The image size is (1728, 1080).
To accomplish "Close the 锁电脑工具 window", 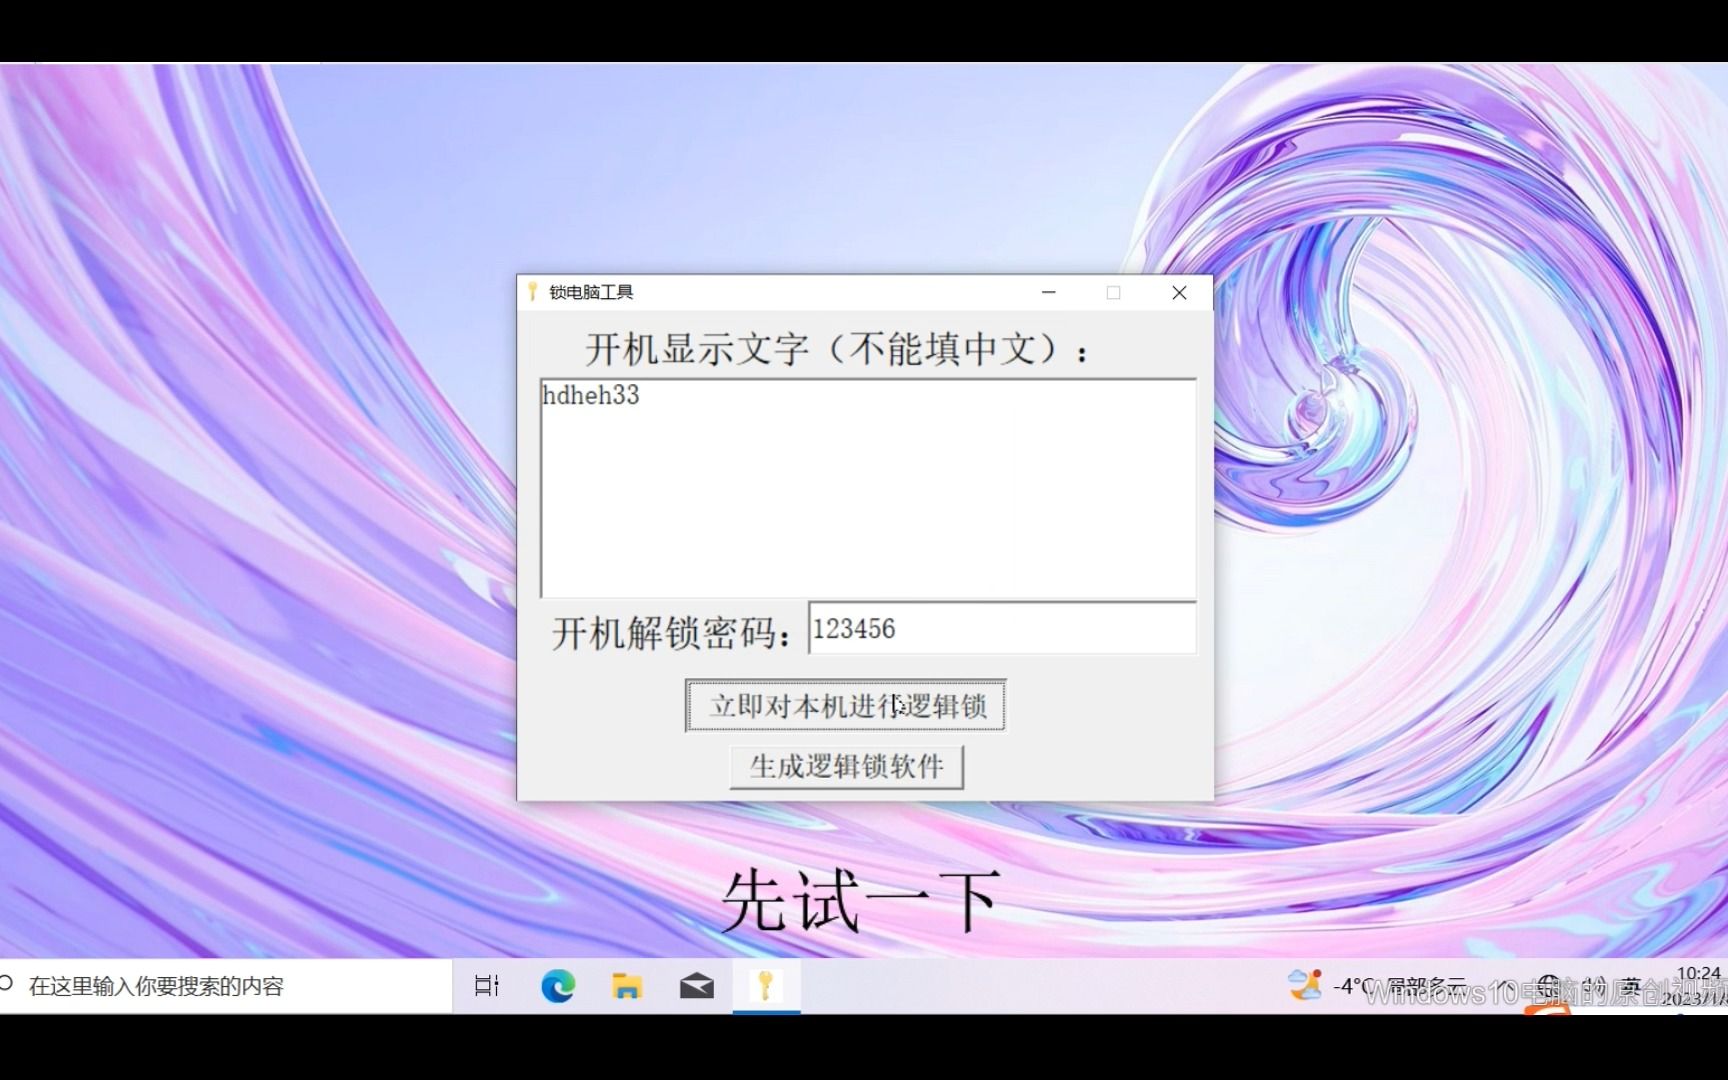I will pyautogui.click(x=1179, y=292).
